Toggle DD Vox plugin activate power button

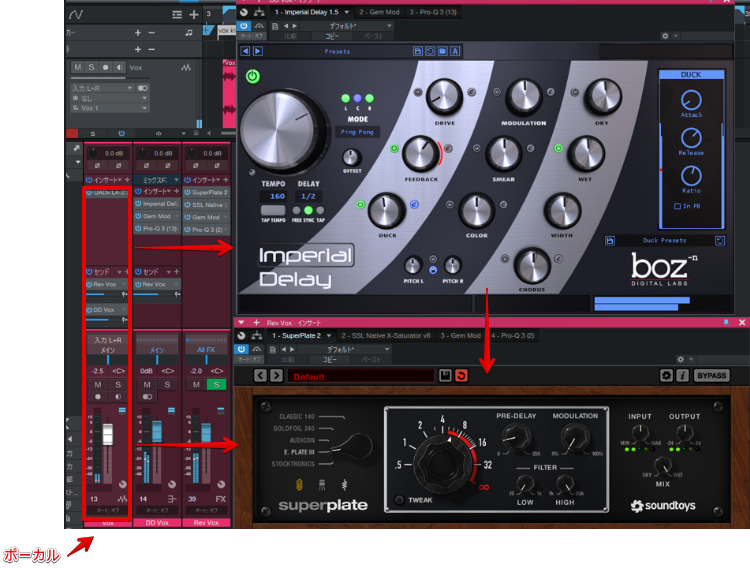[x=244, y=26]
